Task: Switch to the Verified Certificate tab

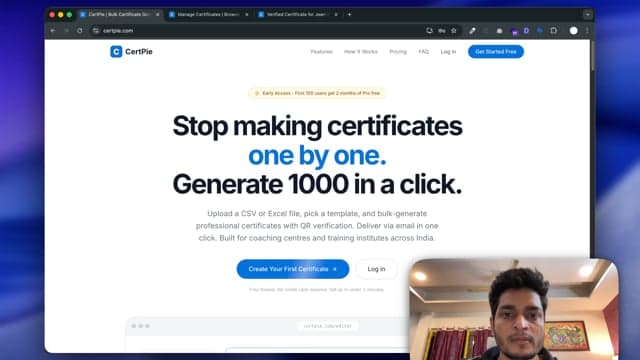Action: point(298,14)
